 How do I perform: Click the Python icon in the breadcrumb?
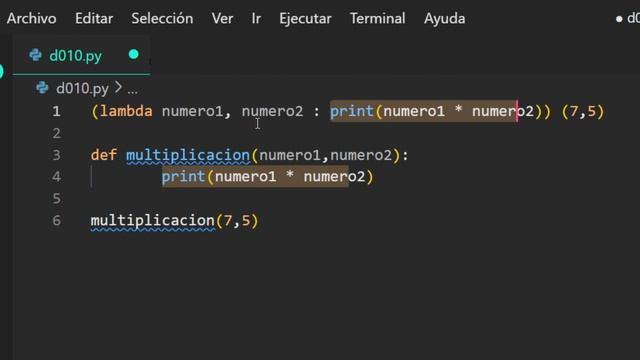(42, 88)
